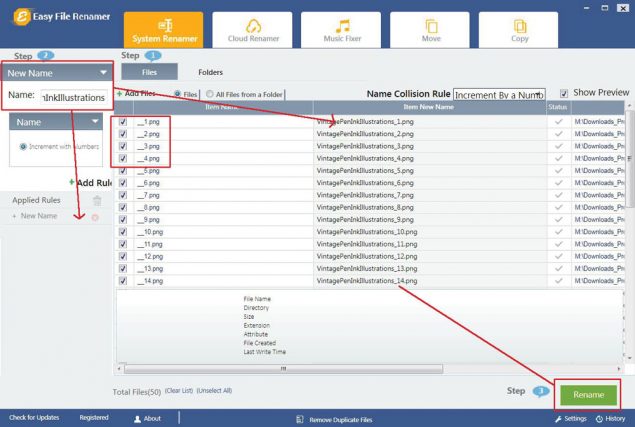Switch to the Cloud Renamer tab

tap(252, 30)
